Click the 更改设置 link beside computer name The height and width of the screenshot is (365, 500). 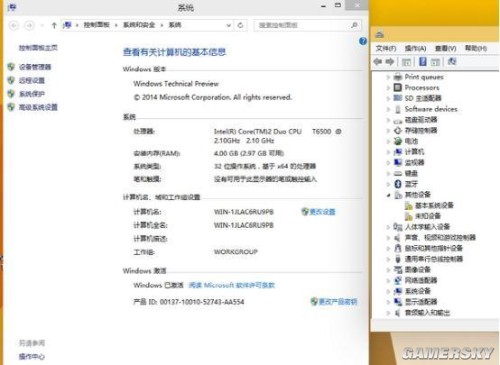point(322,212)
